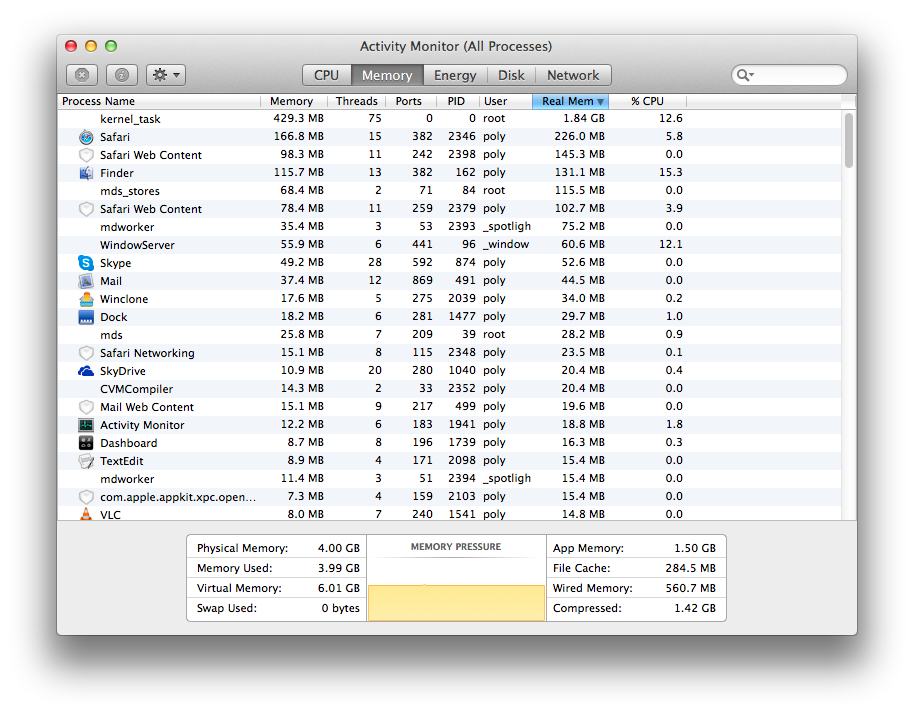
Task: Click the Activity Monitor process icon
Action: coord(86,425)
